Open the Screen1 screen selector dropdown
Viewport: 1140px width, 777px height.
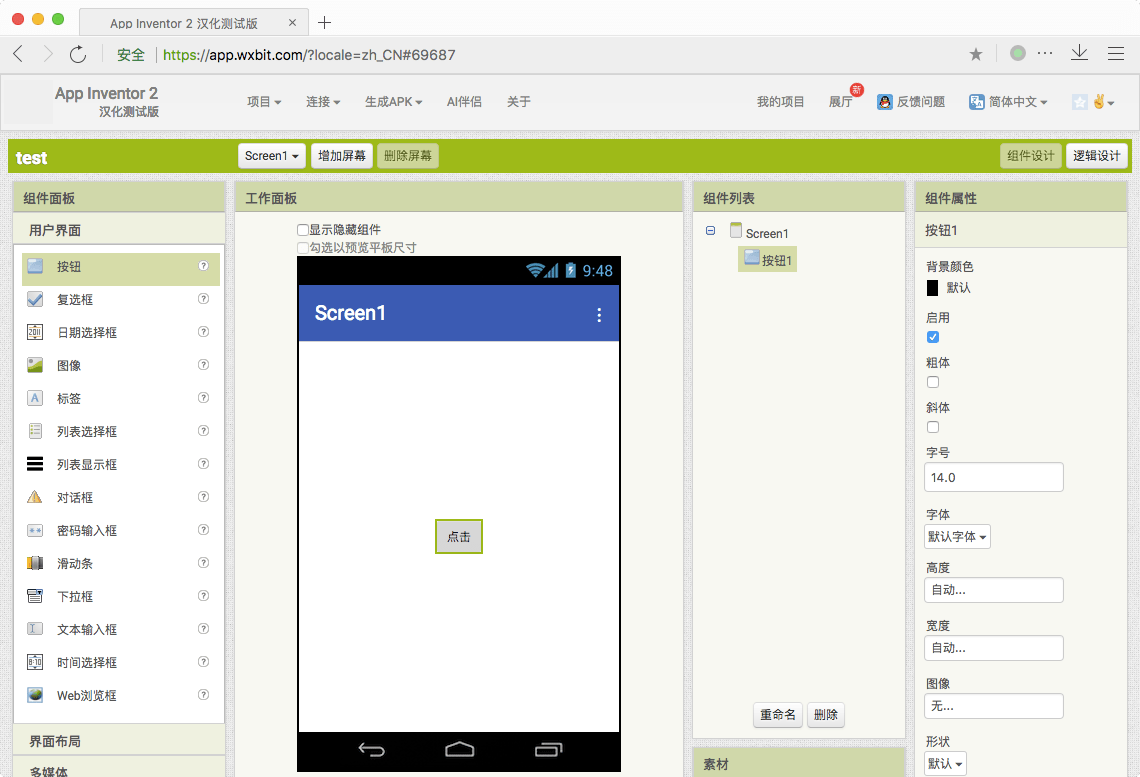[x=272, y=156]
